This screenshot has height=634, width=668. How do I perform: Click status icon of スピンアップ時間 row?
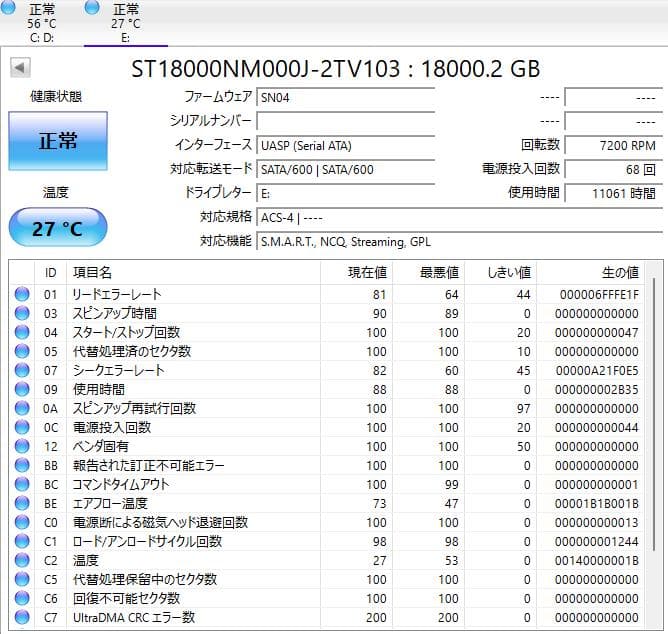(x=22, y=313)
